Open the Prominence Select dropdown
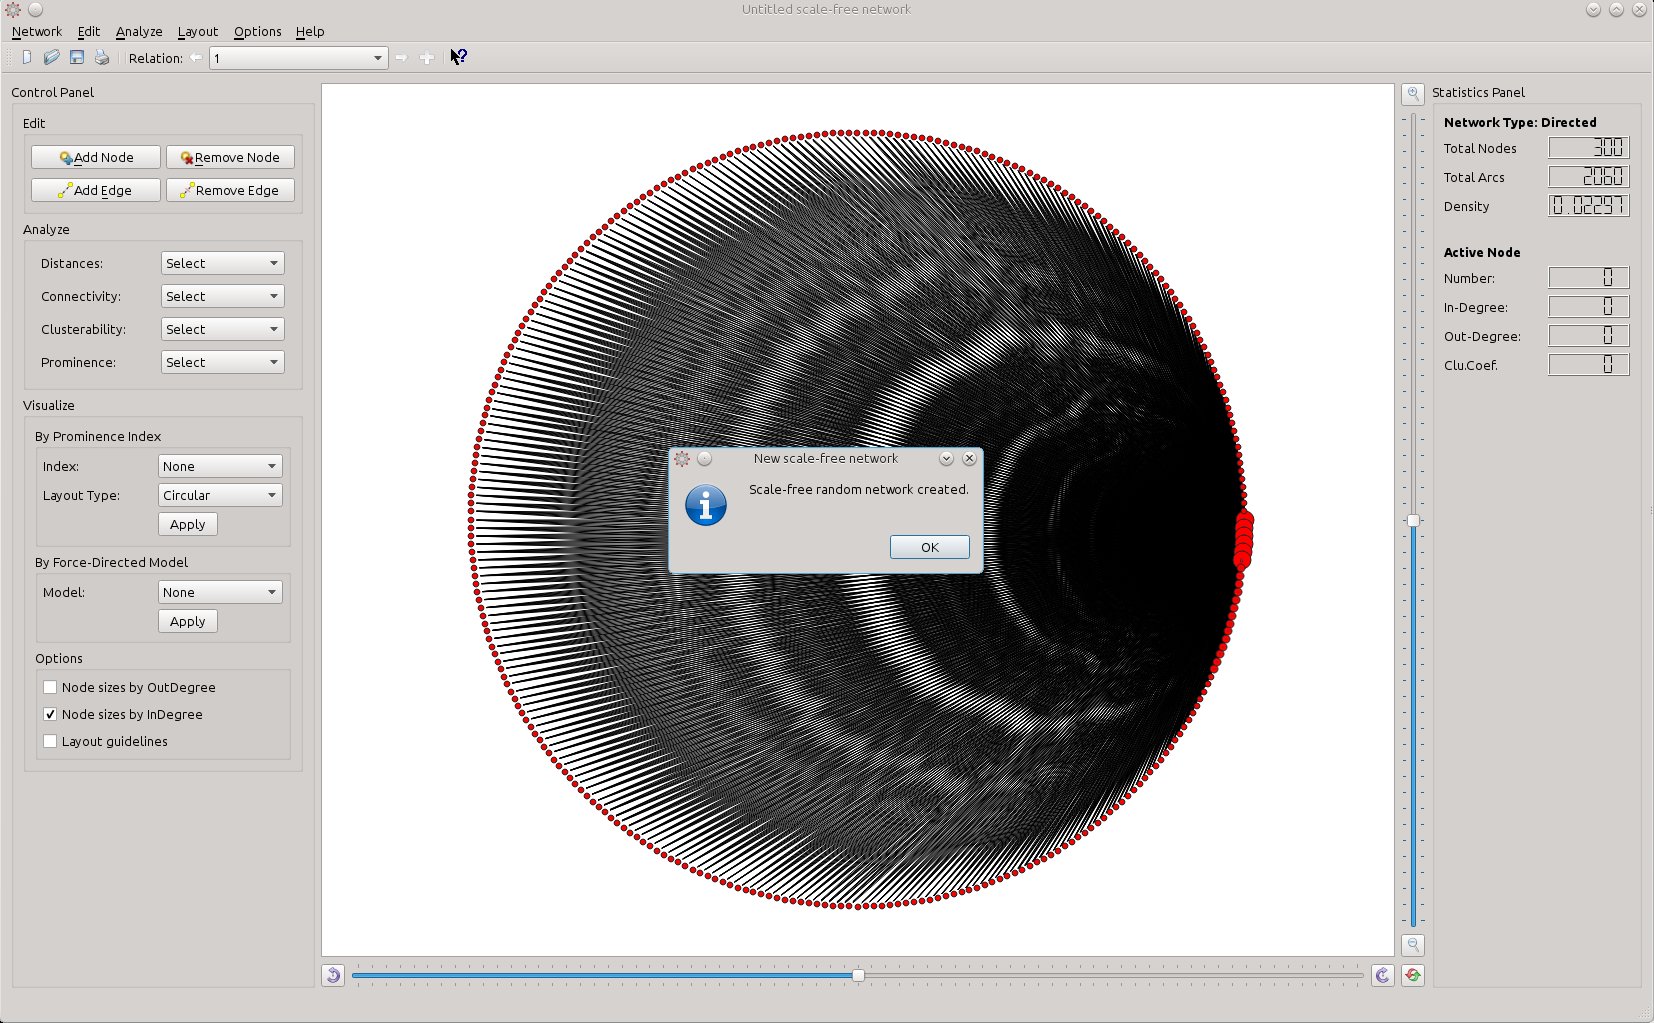The width and height of the screenshot is (1654, 1023). point(222,362)
